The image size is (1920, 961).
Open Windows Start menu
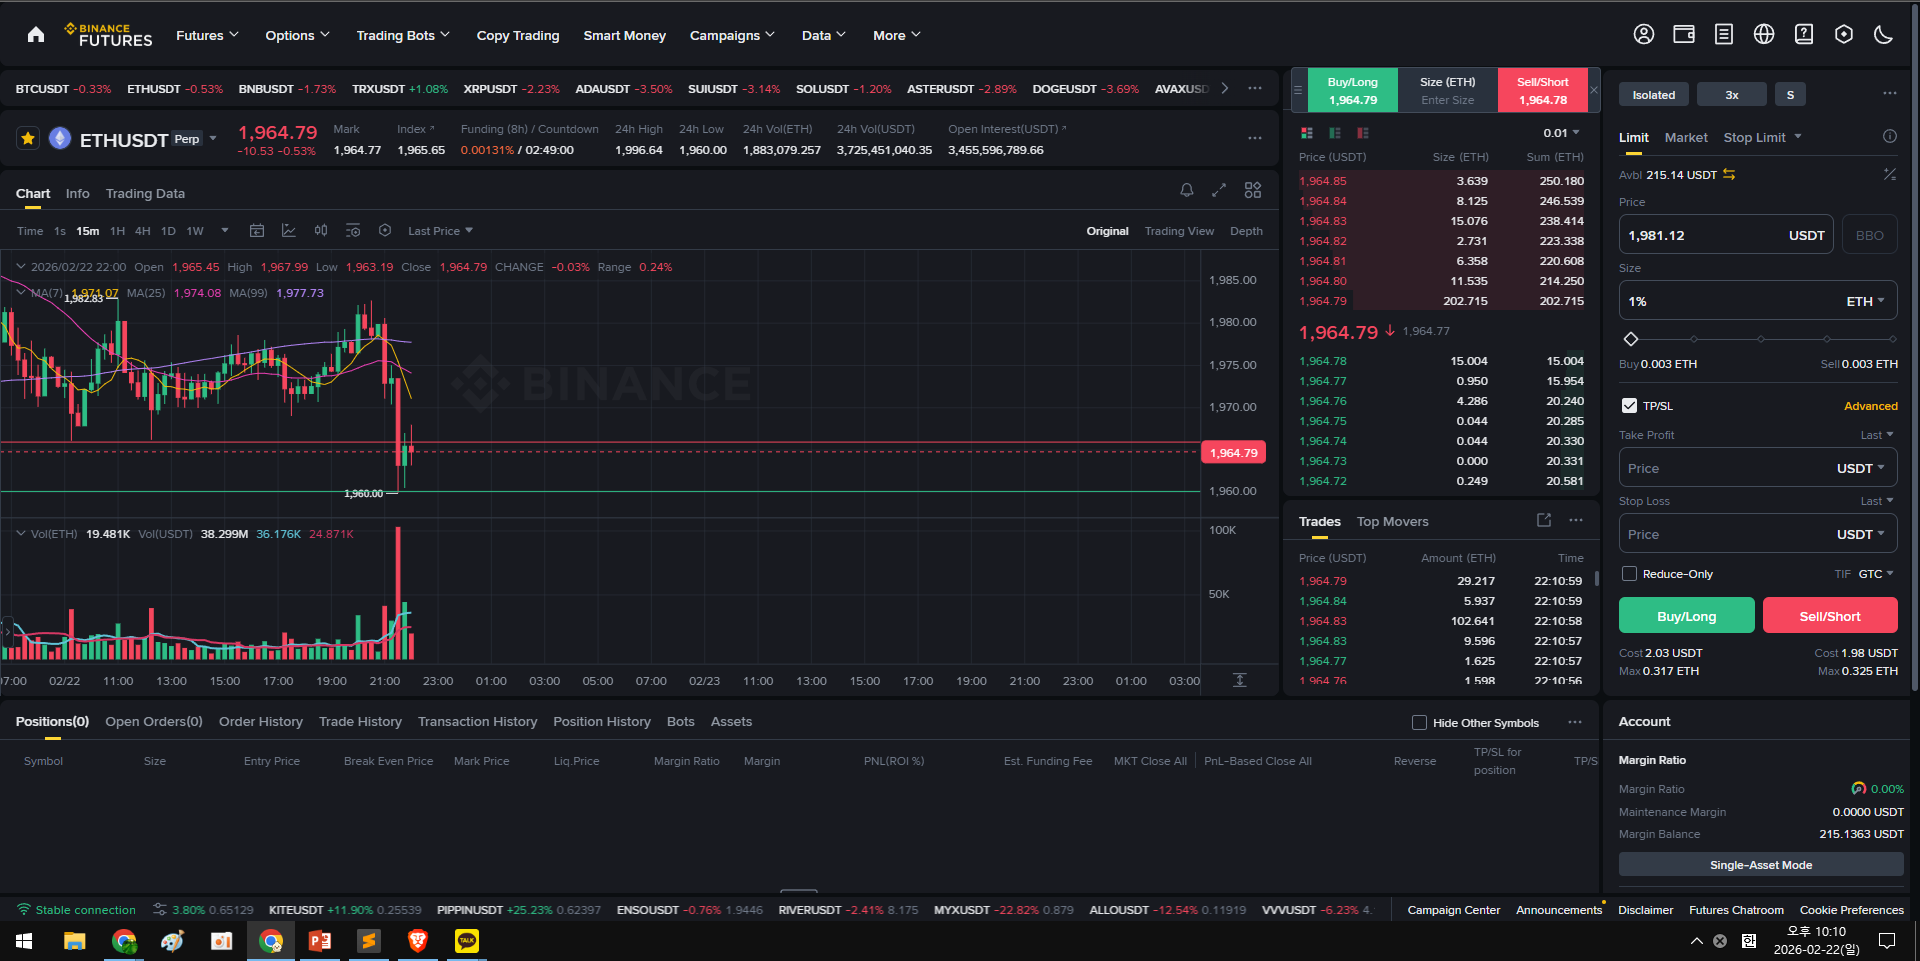[24, 940]
